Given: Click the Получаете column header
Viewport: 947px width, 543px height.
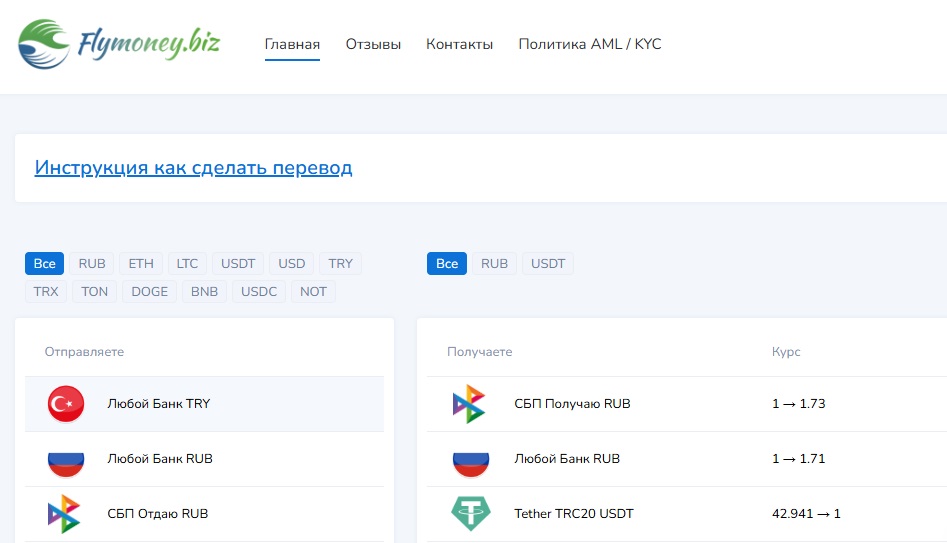Looking at the screenshot, I should (480, 352).
